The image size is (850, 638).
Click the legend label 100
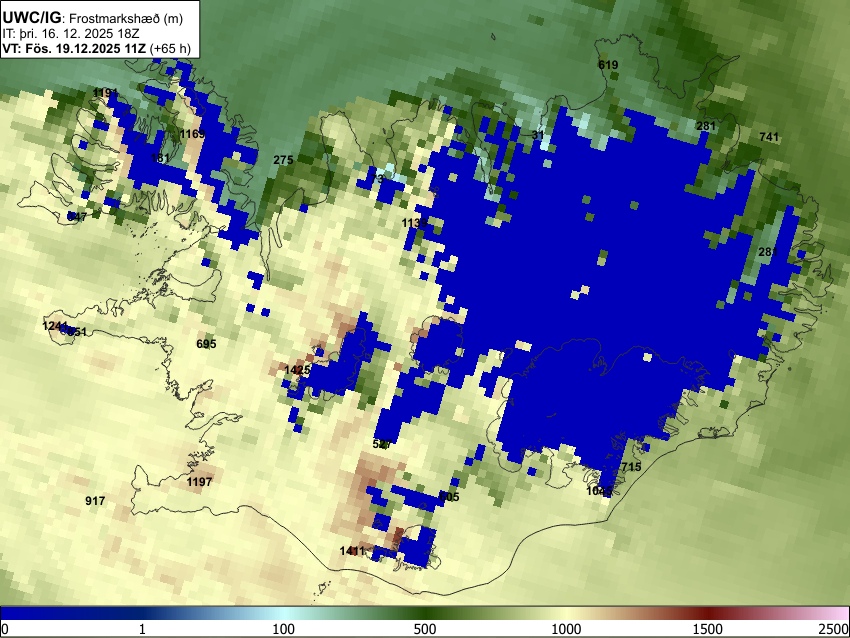click(x=284, y=629)
